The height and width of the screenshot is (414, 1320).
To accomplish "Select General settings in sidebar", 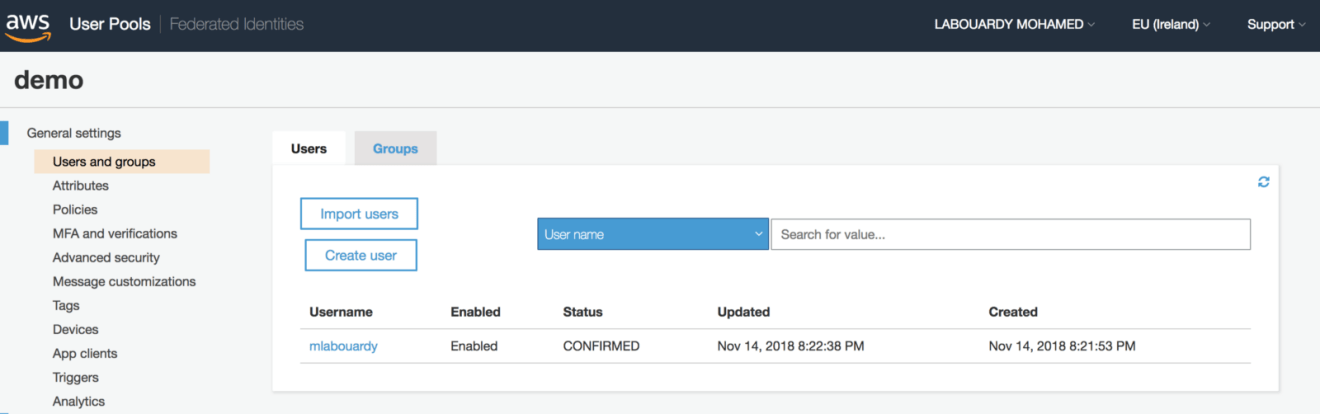I will coord(74,133).
